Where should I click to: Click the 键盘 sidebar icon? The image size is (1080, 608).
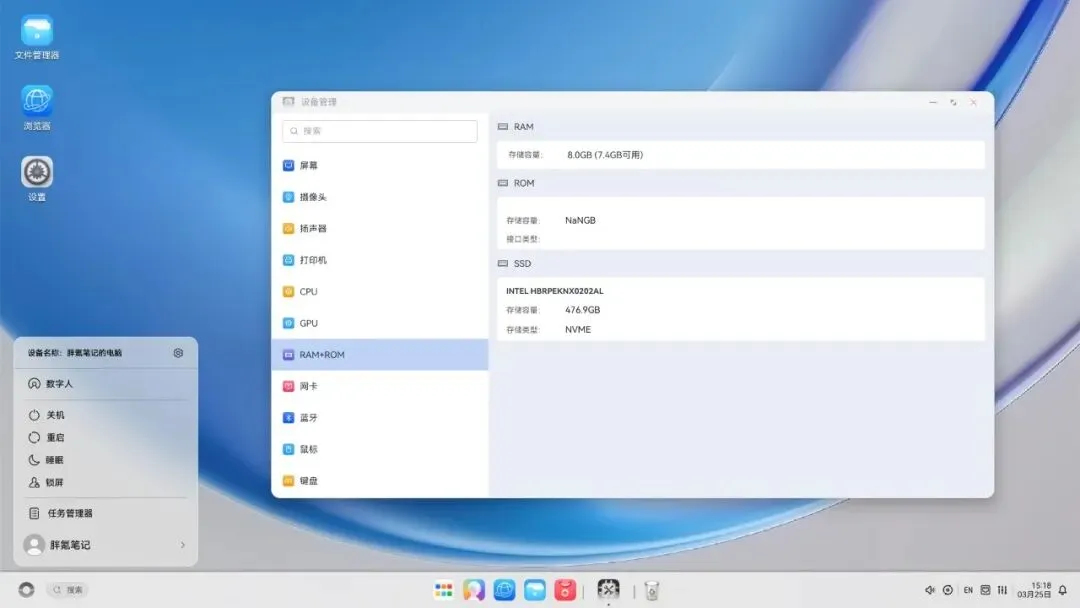click(289, 481)
